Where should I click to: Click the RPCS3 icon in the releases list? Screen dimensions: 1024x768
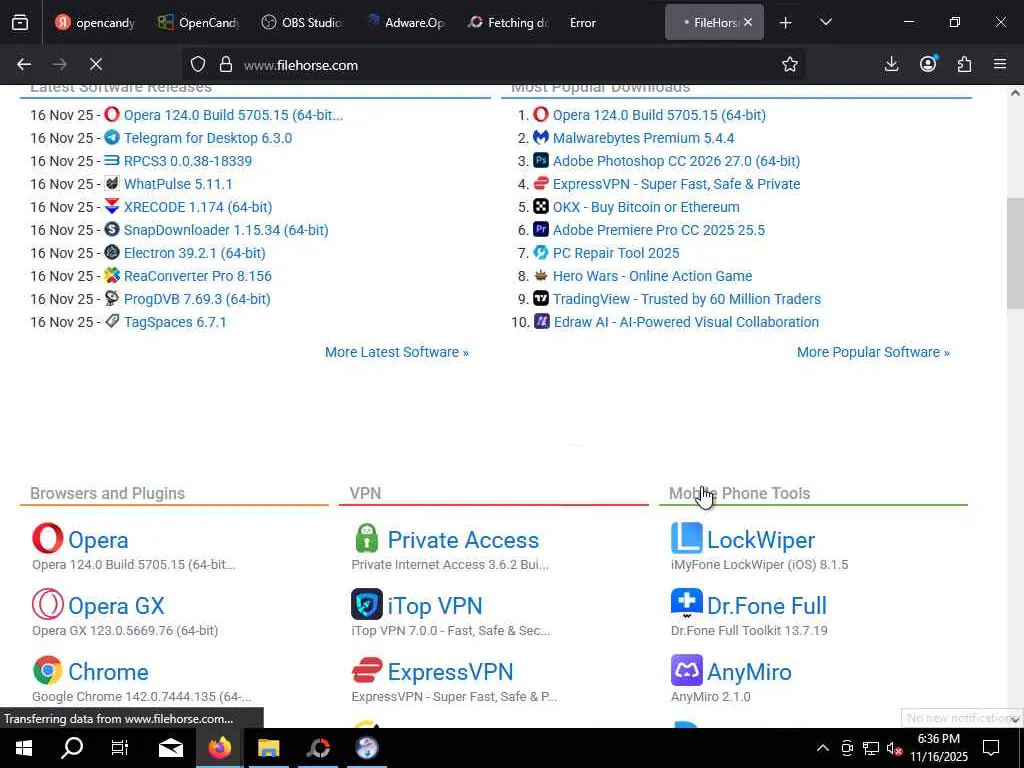click(112, 161)
